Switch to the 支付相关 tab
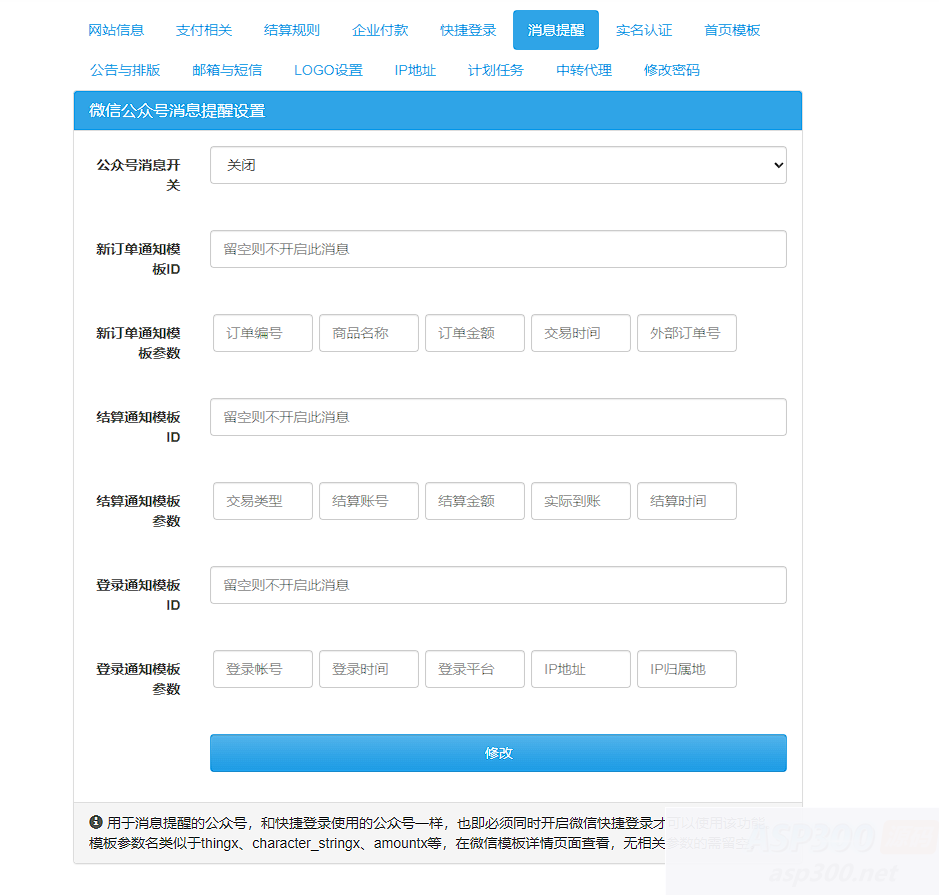 [203, 30]
